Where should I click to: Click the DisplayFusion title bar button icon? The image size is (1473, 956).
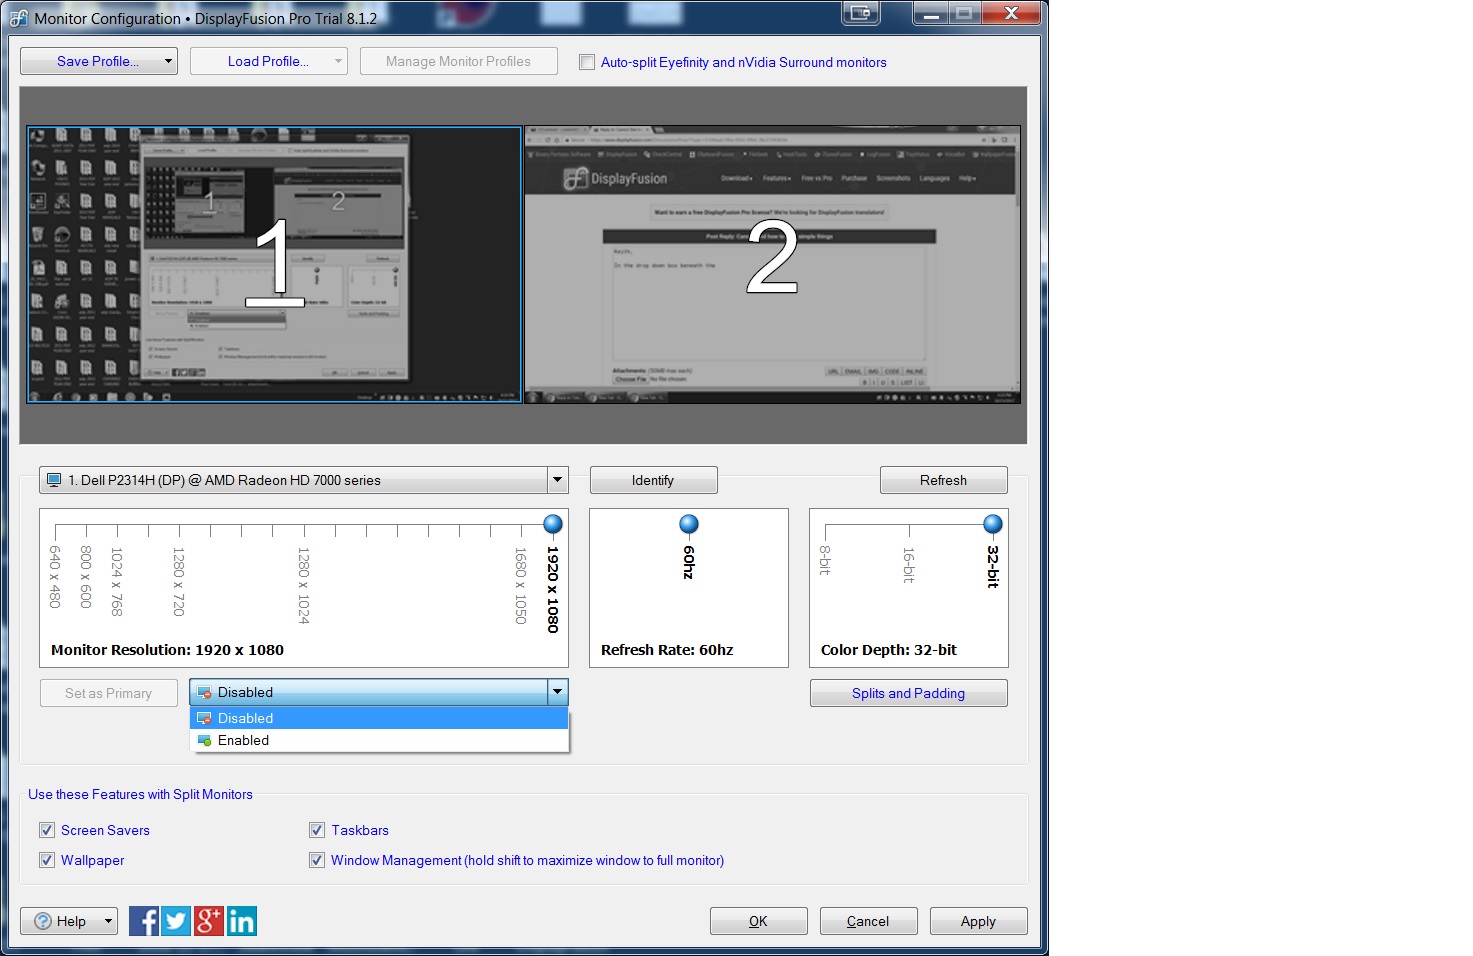pos(860,14)
